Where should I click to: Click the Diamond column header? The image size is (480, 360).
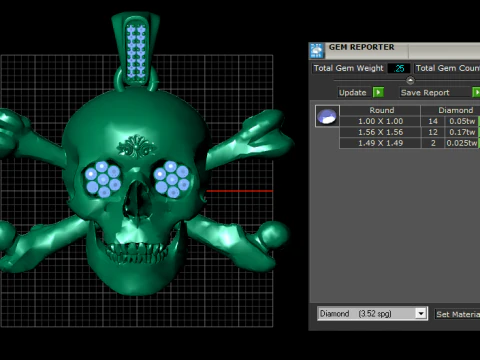point(451,110)
